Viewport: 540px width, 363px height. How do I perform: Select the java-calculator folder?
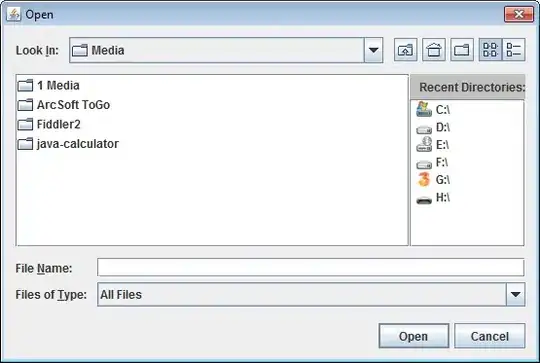point(68,144)
